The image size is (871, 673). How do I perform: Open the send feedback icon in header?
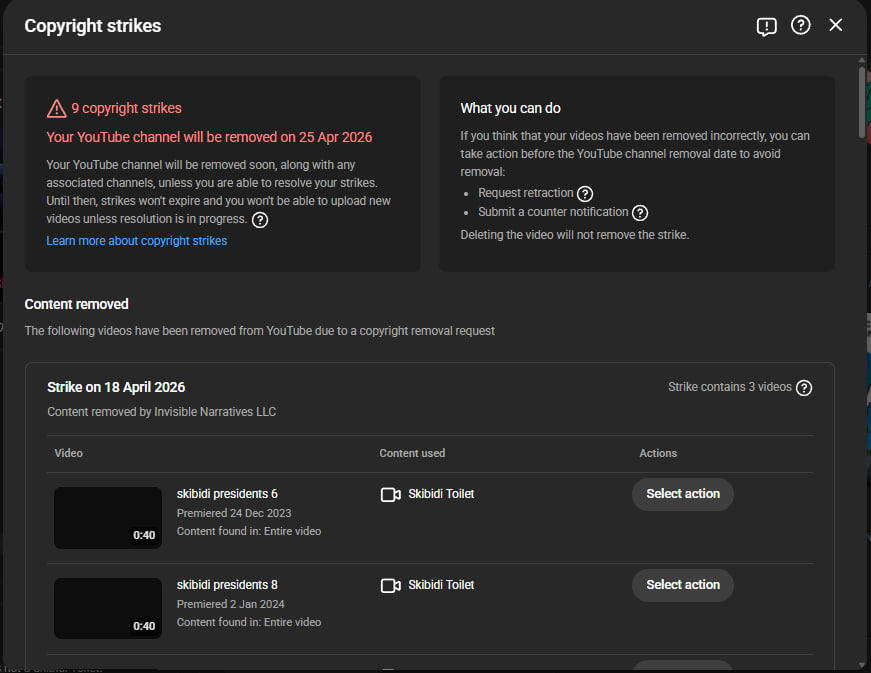766,26
